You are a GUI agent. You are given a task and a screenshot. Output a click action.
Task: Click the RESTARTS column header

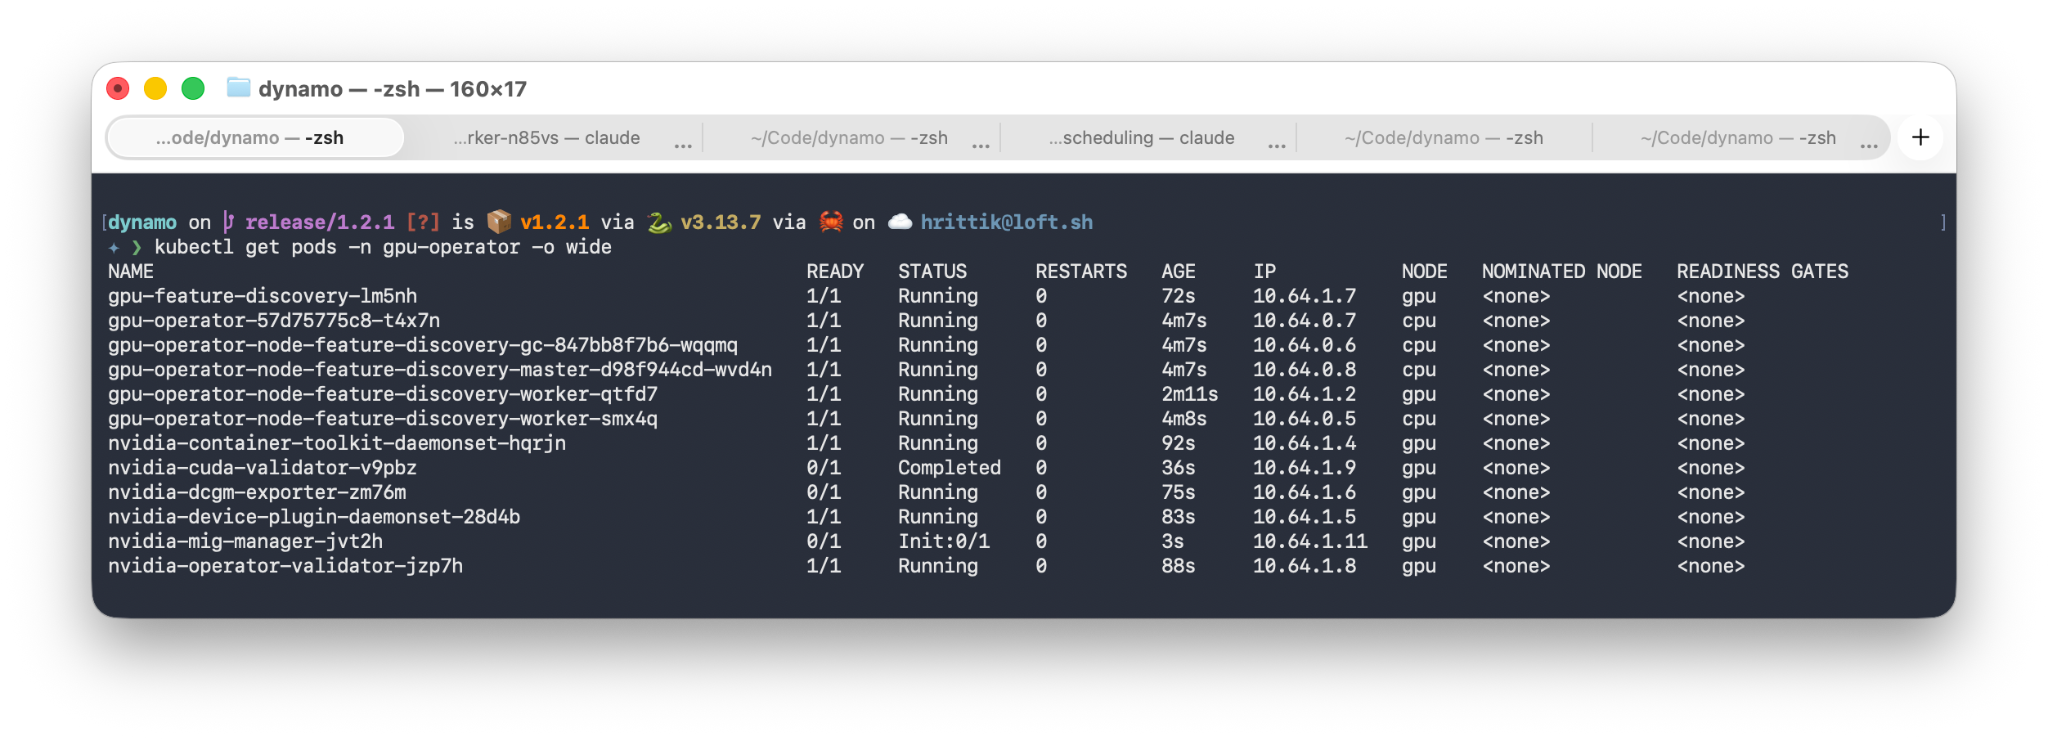1081,271
